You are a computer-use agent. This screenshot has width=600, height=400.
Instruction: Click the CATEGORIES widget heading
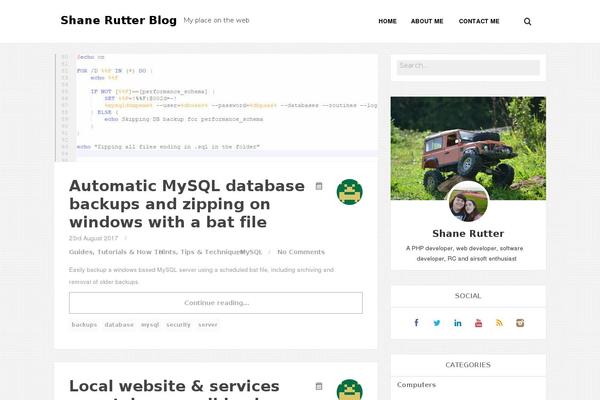[x=468, y=365]
